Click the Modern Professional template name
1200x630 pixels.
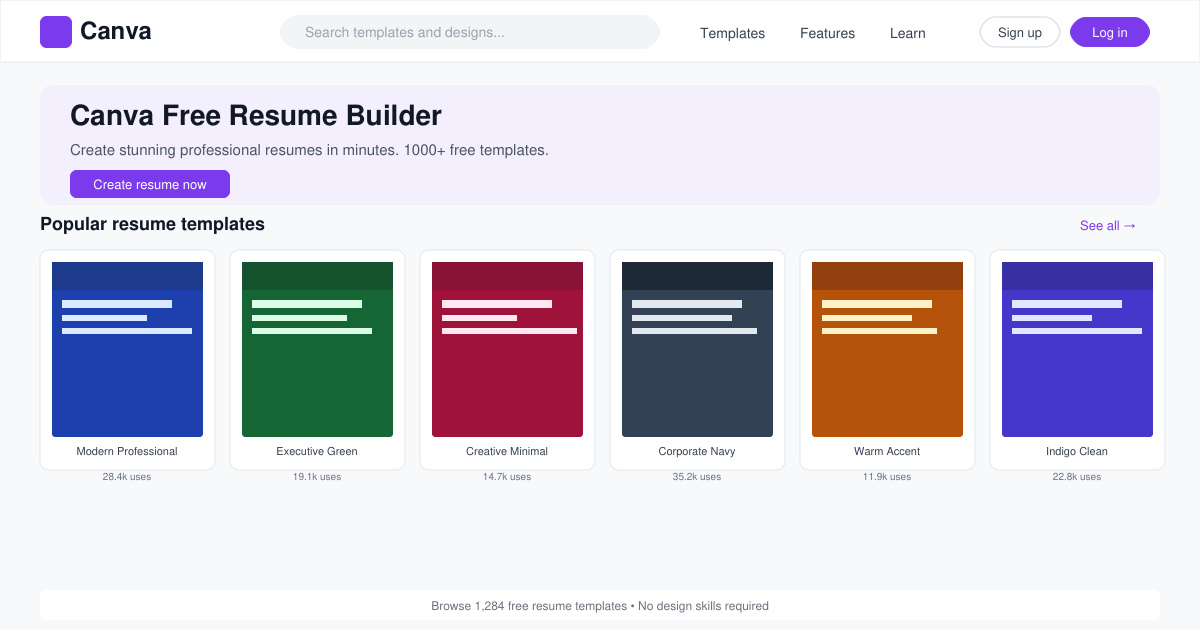pos(127,451)
